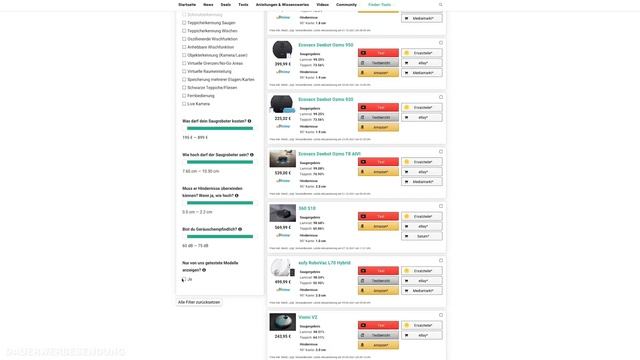This screenshot has width=640, height=360.
Task: Adjust the noise level dB slider
Action: point(220,237)
